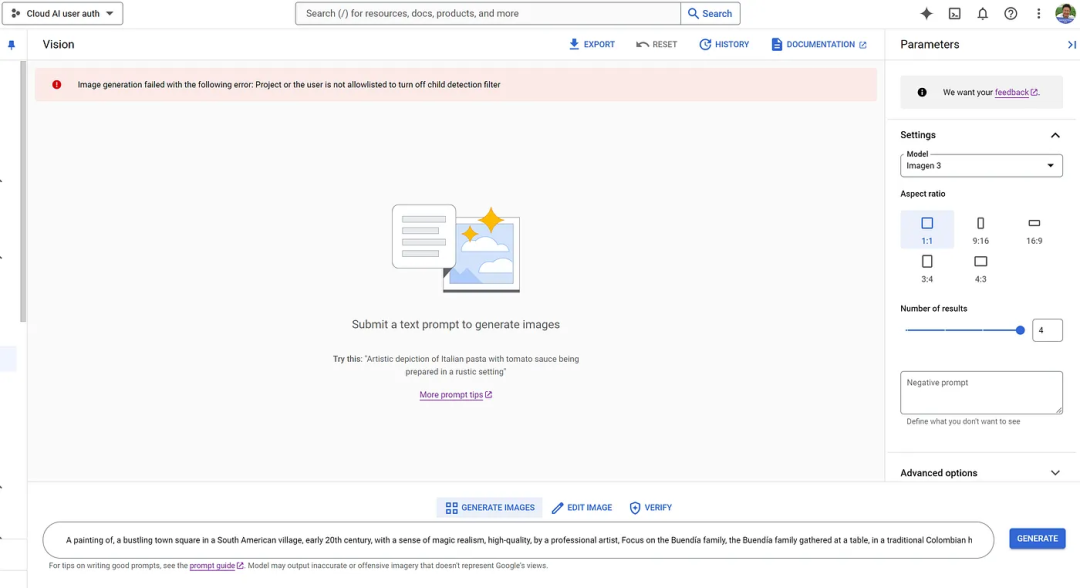The image size is (1080, 588).
Task: Open the feedback link
Action: point(1016,92)
